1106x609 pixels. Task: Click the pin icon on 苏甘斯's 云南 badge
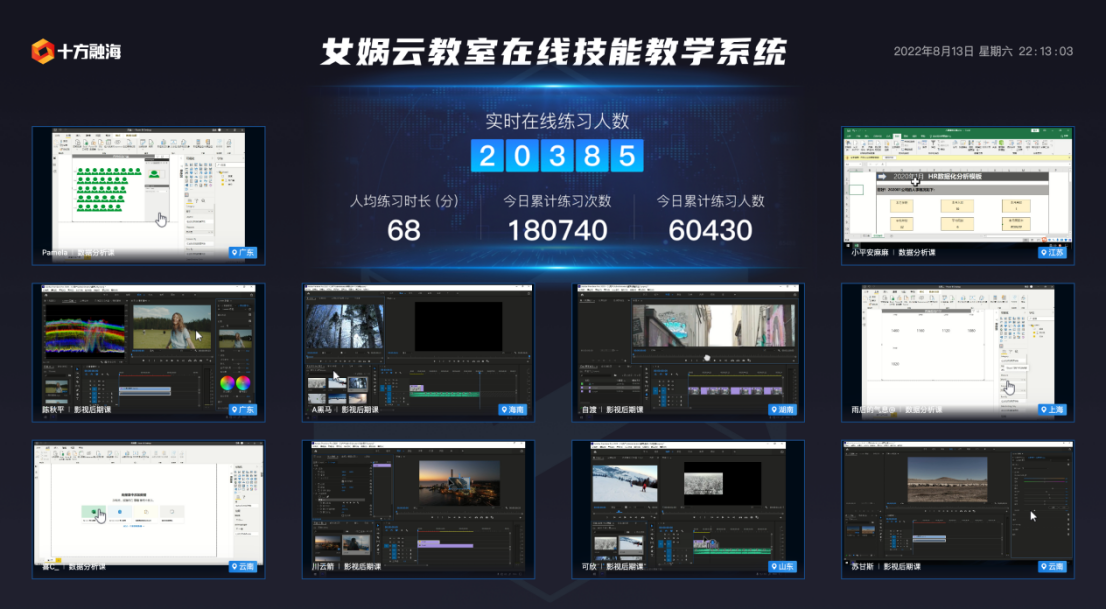[x=1044, y=566]
